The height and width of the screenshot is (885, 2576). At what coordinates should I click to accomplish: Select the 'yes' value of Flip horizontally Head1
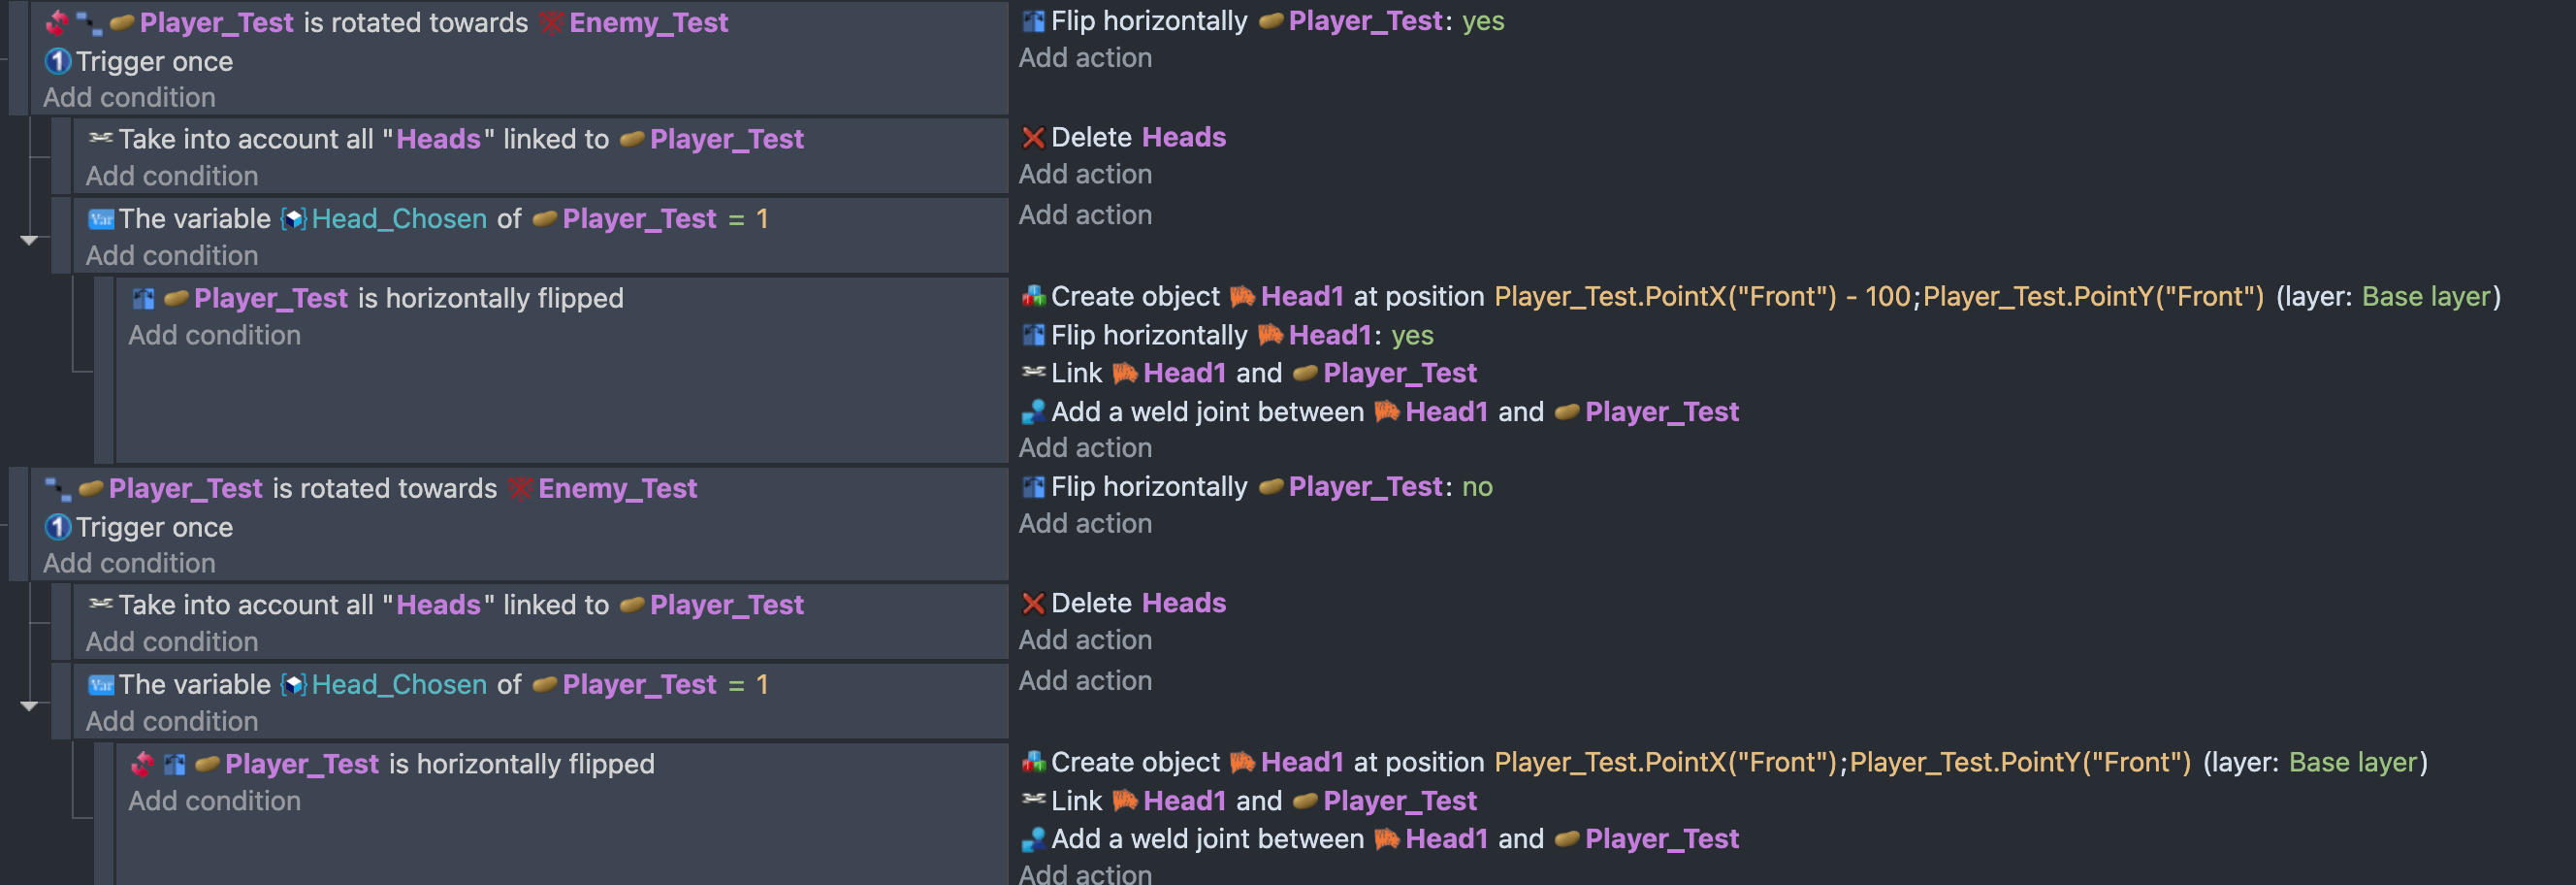point(1412,335)
